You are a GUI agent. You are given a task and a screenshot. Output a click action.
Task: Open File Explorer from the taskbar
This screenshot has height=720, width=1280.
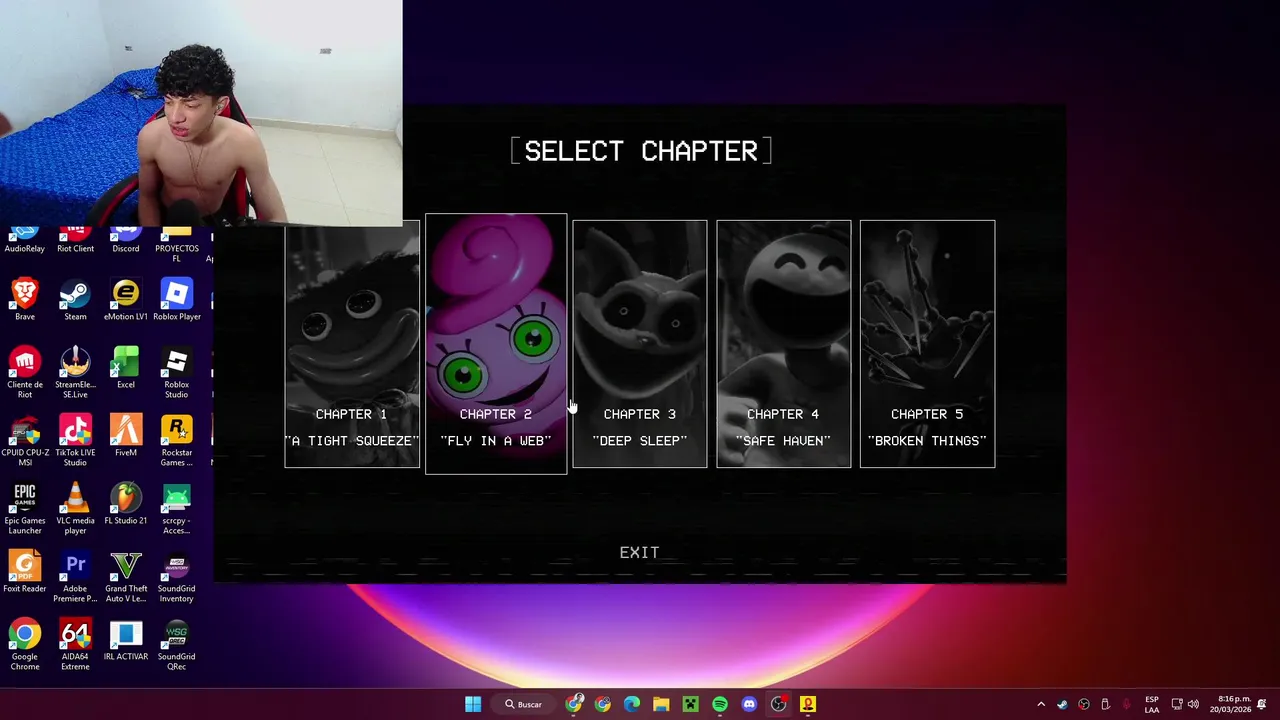(661, 704)
